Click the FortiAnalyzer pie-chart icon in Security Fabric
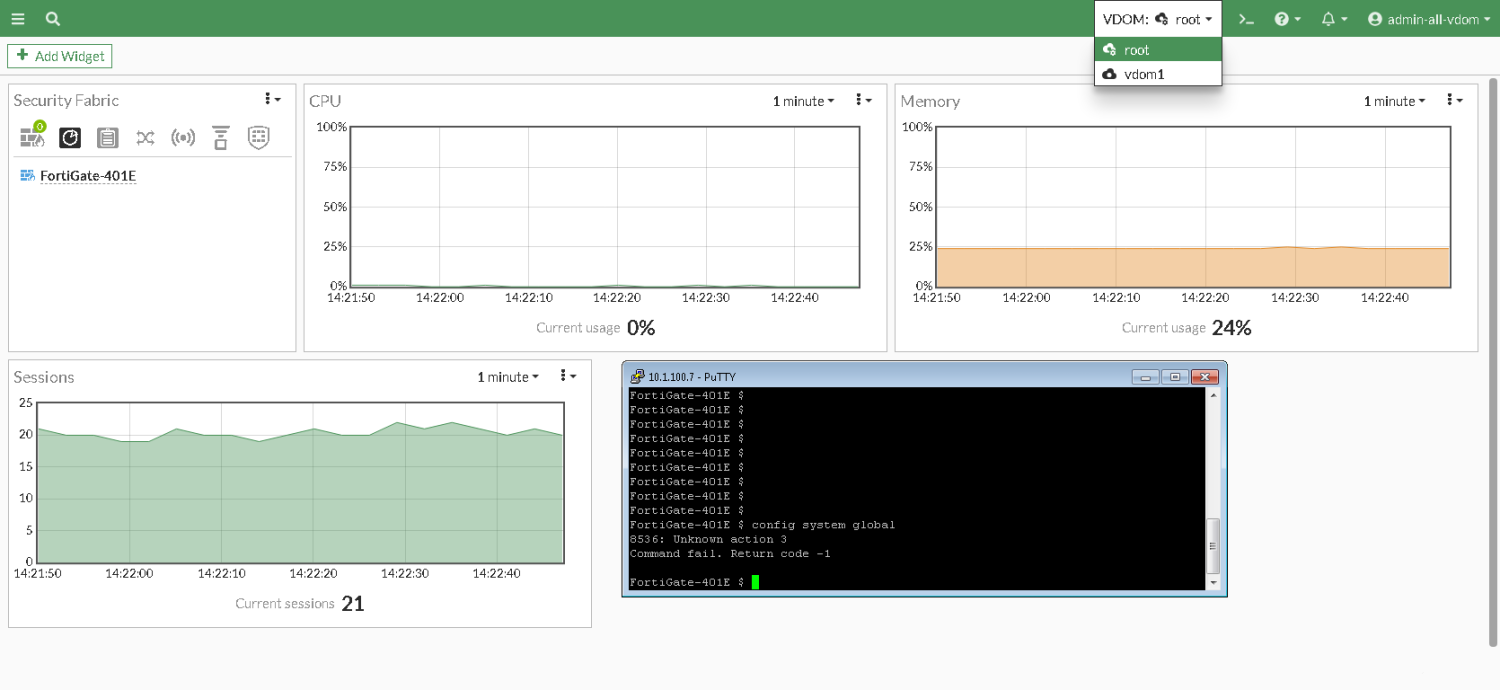This screenshot has height=690, width=1500. [69, 137]
